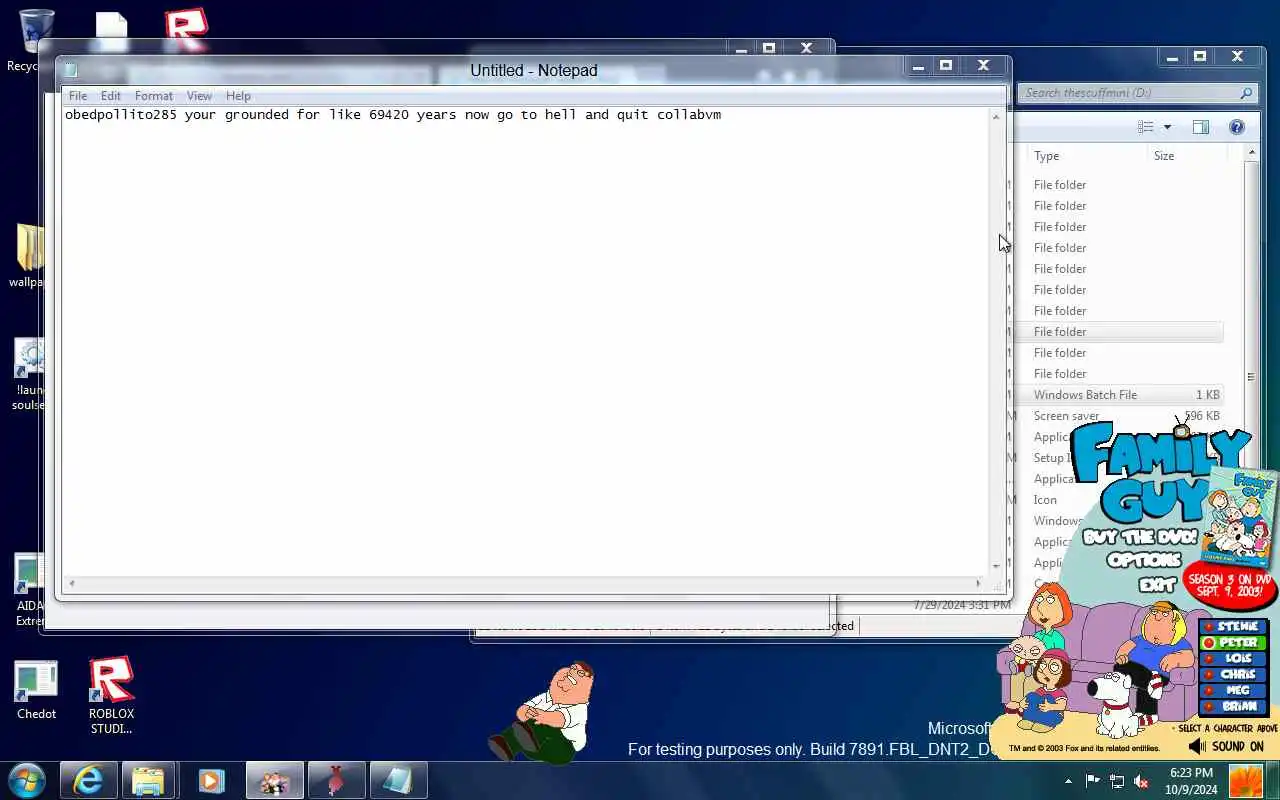This screenshot has height=800, width=1280.
Task: Select the Icon type row in Explorer
Action: coord(1045,500)
